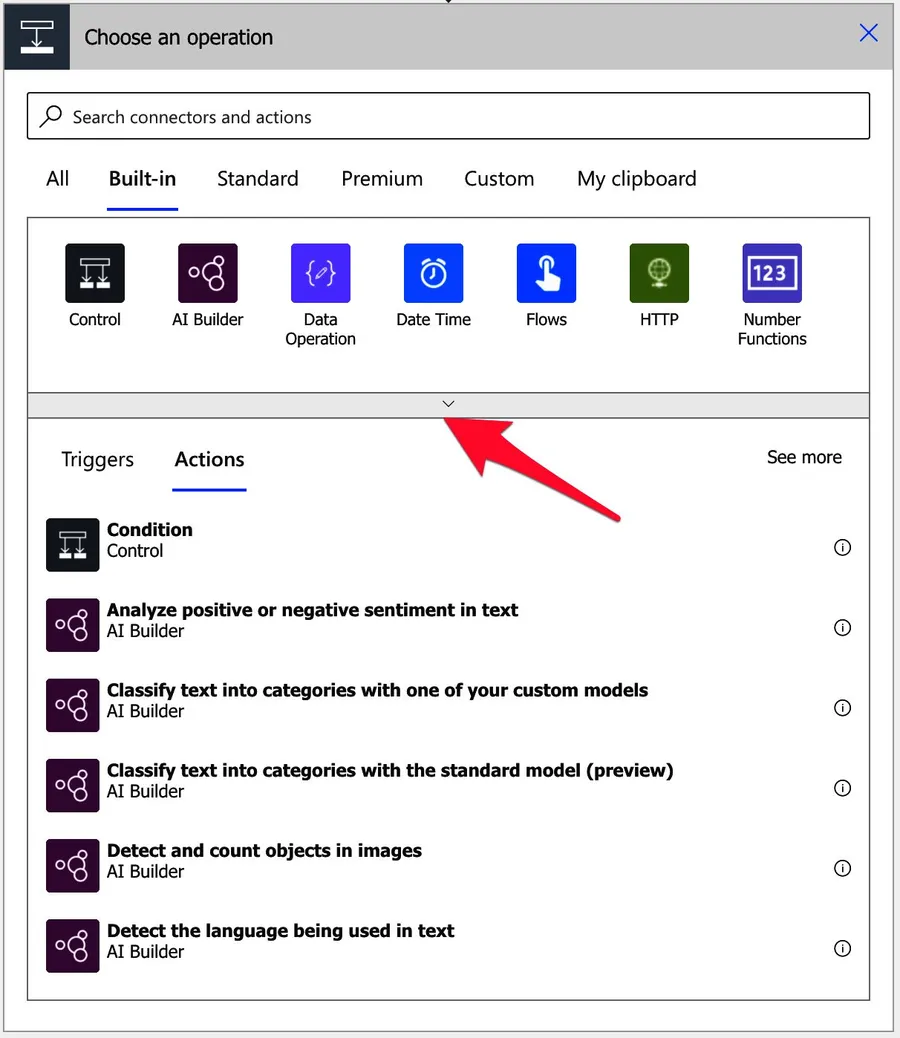Open the Premium connectors tab
The height and width of the screenshot is (1038, 900).
pos(382,179)
